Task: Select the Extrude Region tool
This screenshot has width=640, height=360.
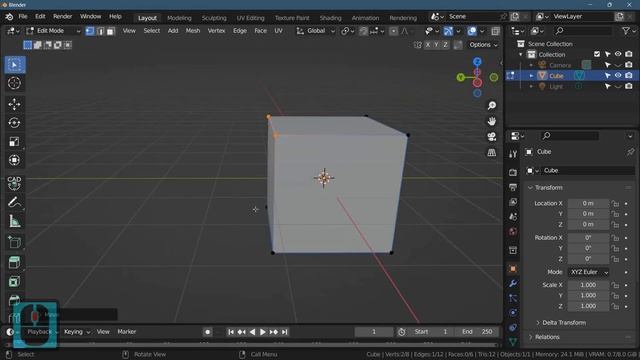Action: click(x=14, y=262)
